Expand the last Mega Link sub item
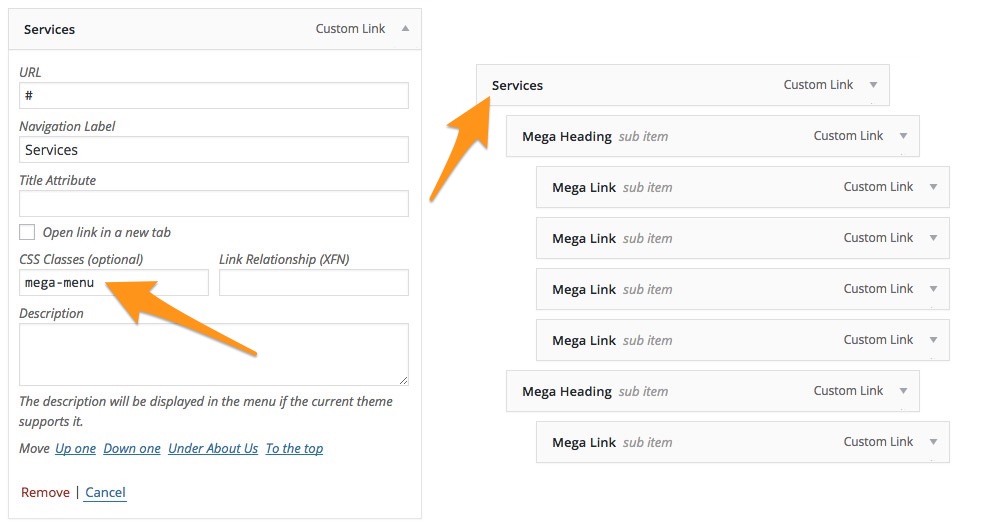1000x528 pixels. click(933, 442)
